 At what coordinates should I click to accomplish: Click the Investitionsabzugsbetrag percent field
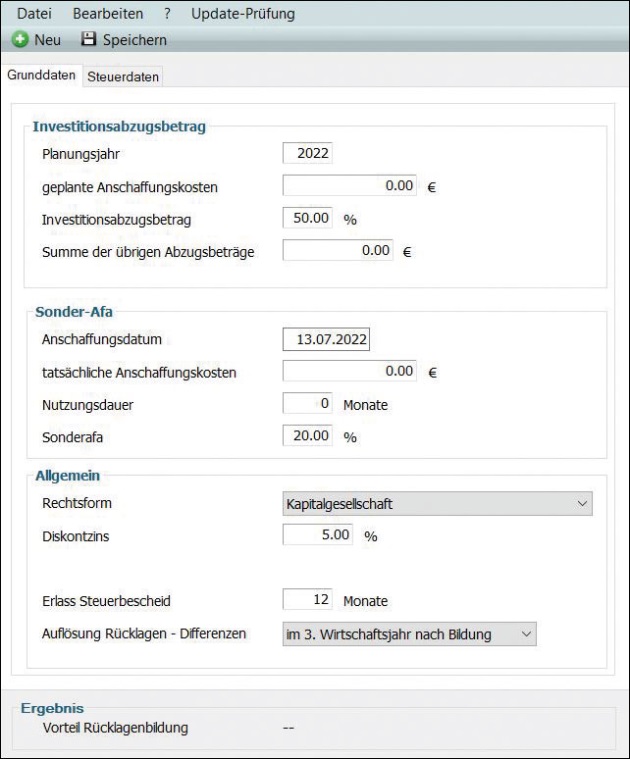pyautogui.click(x=309, y=218)
